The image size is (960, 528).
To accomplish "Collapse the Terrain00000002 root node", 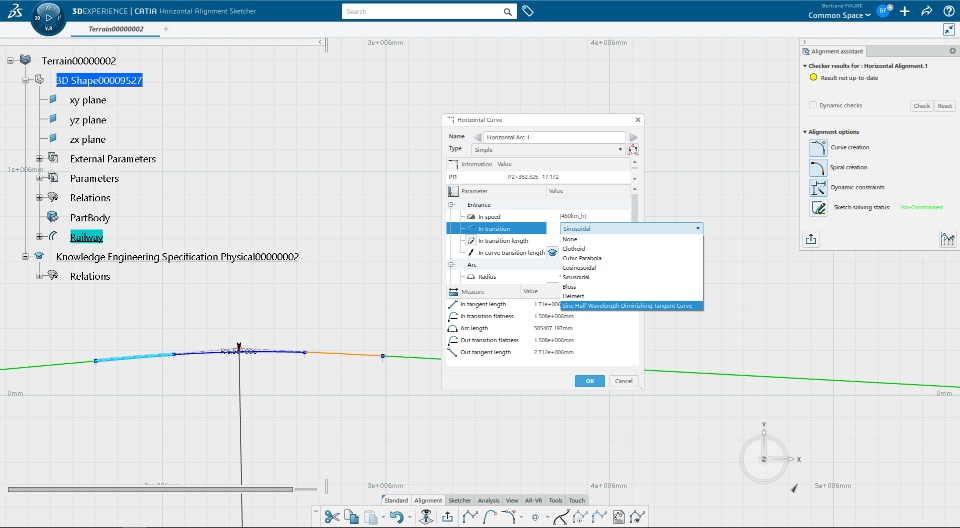I will [10, 61].
